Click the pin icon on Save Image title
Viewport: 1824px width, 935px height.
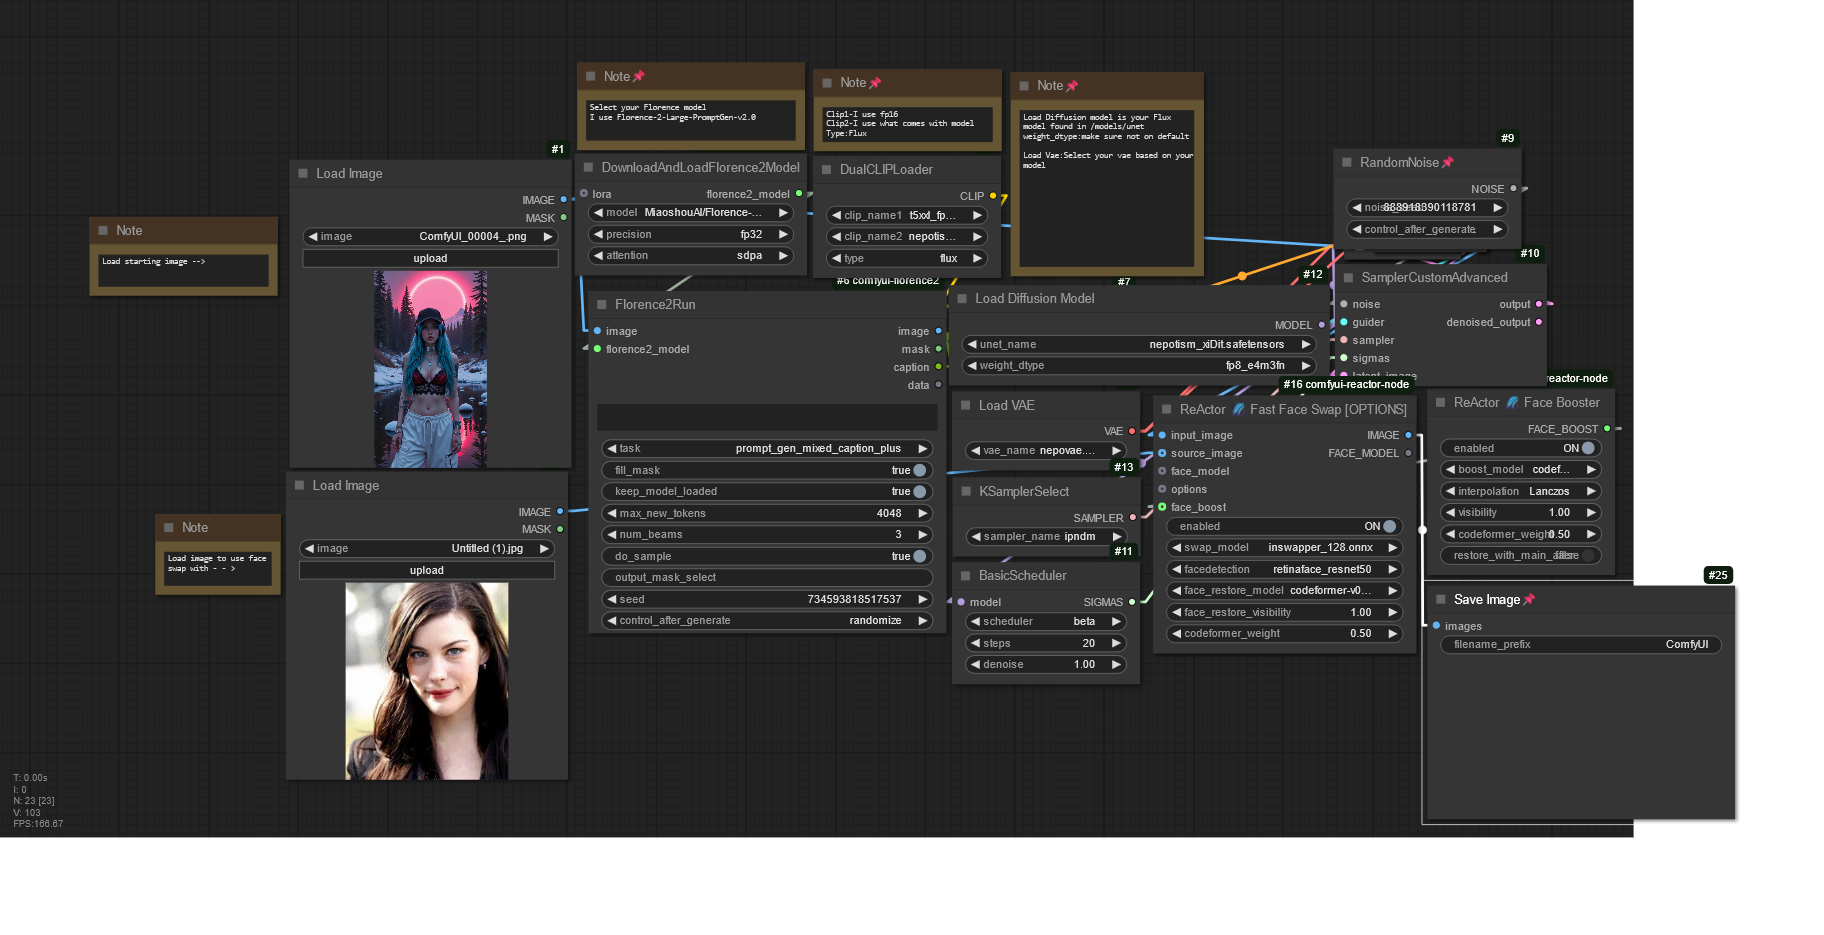pyautogui.click(x=1528, y=600)
